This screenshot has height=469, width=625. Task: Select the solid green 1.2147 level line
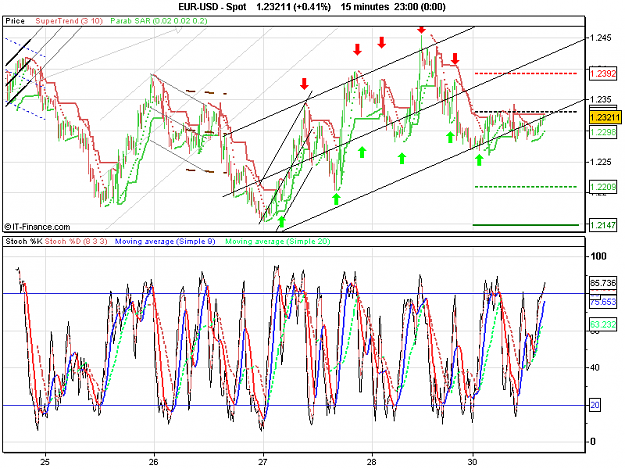[526, 225]
